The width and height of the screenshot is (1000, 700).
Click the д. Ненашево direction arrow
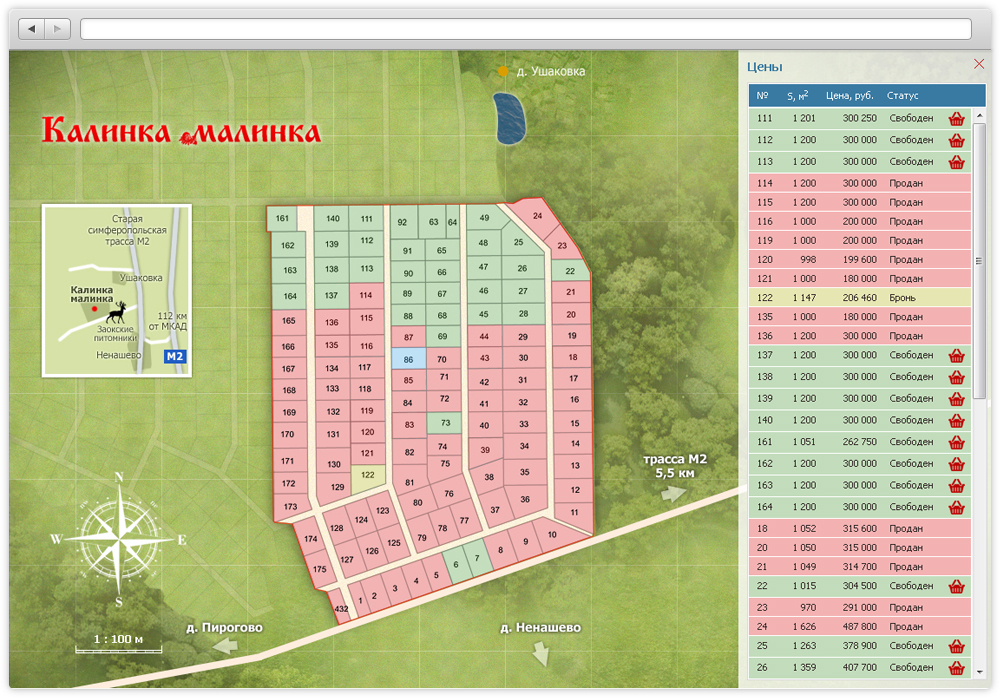pos(541,653)
